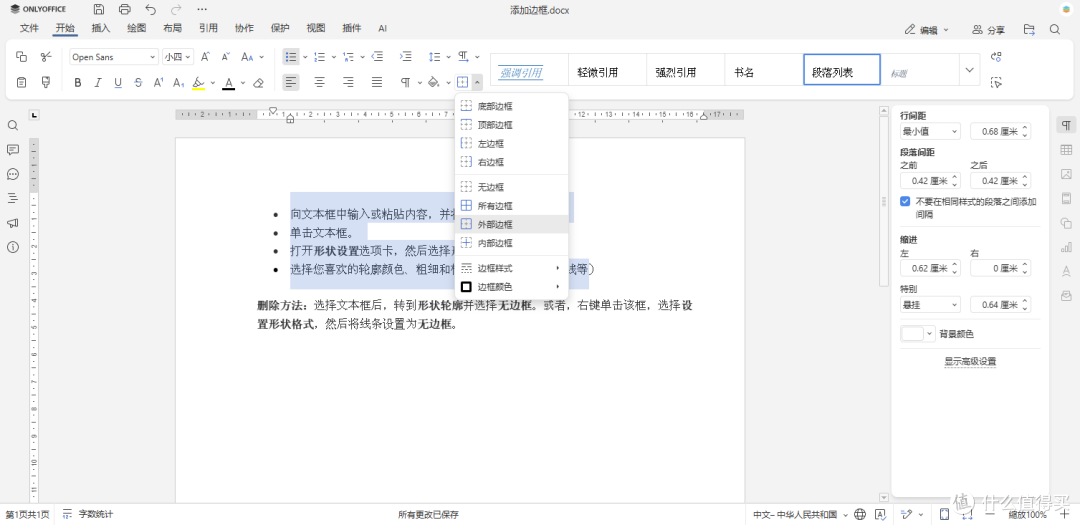This screenshot has height=525, width=1080.
Task: Increase font size with the A-up icon
Action: pyautogui.click(x=205, y=56)
